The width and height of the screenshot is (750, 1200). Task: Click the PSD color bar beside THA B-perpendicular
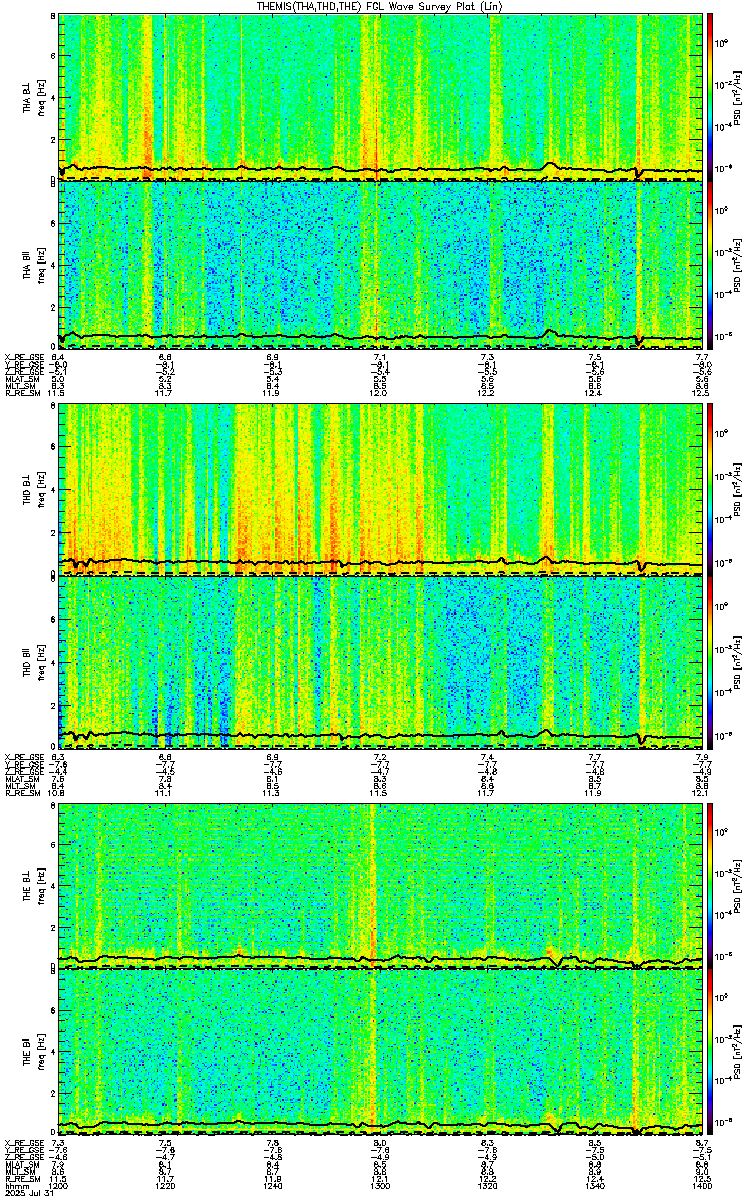pyautogui.click(x=711, y=96)
